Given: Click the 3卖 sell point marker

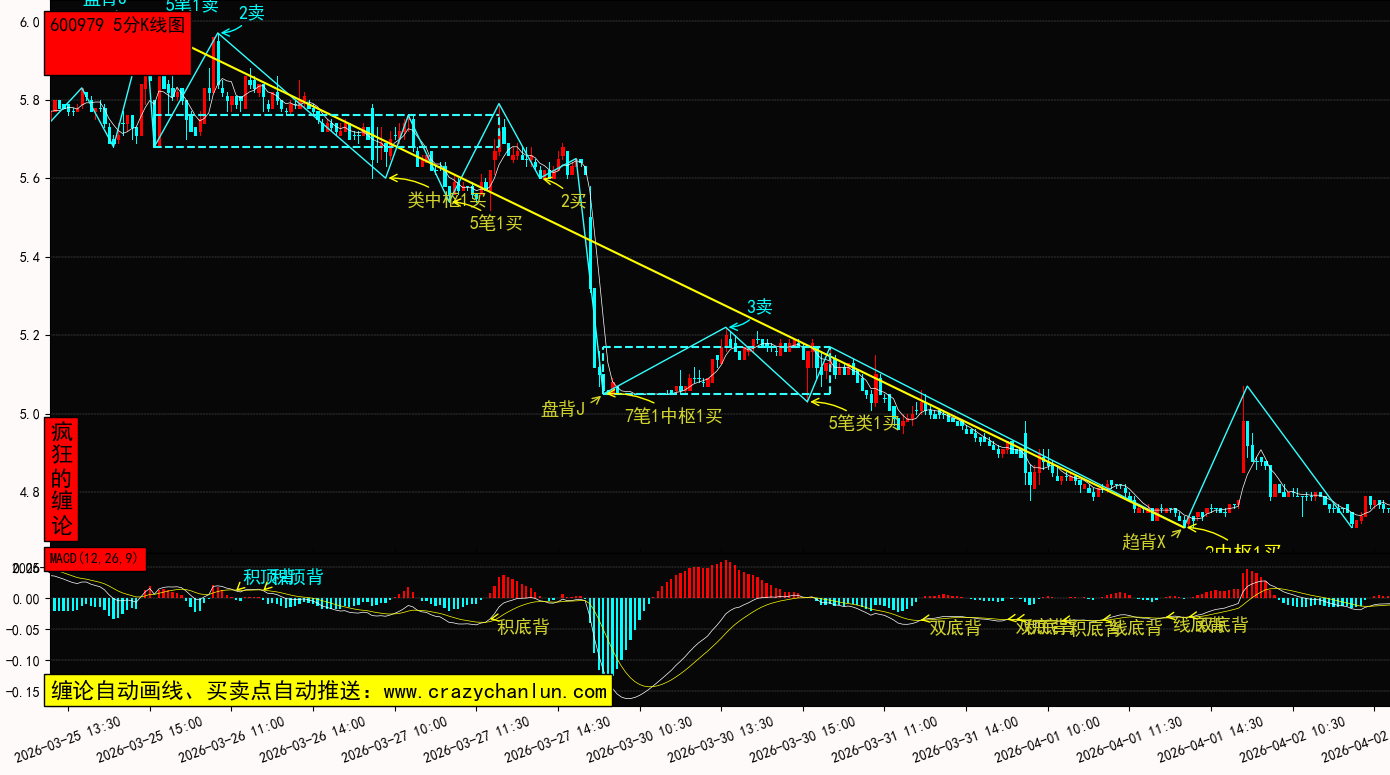Looking at the screenshot, I should (x=759, y=307).
